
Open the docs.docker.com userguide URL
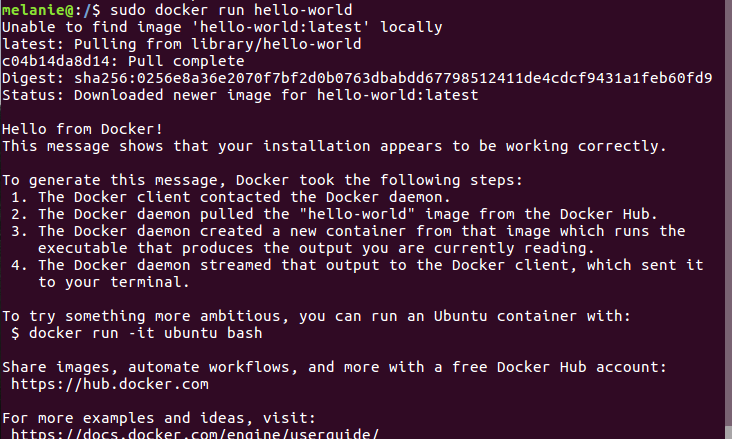coord(195,433)
